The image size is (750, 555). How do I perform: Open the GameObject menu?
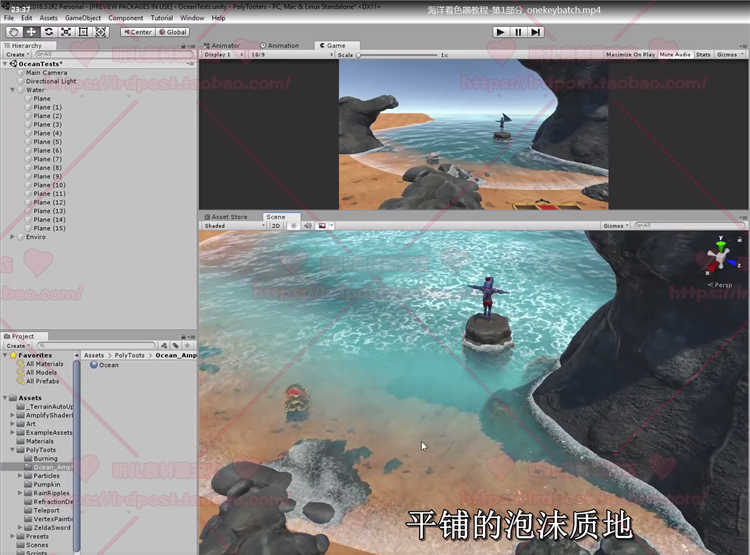pyautogui.click(x=83, y=18)
